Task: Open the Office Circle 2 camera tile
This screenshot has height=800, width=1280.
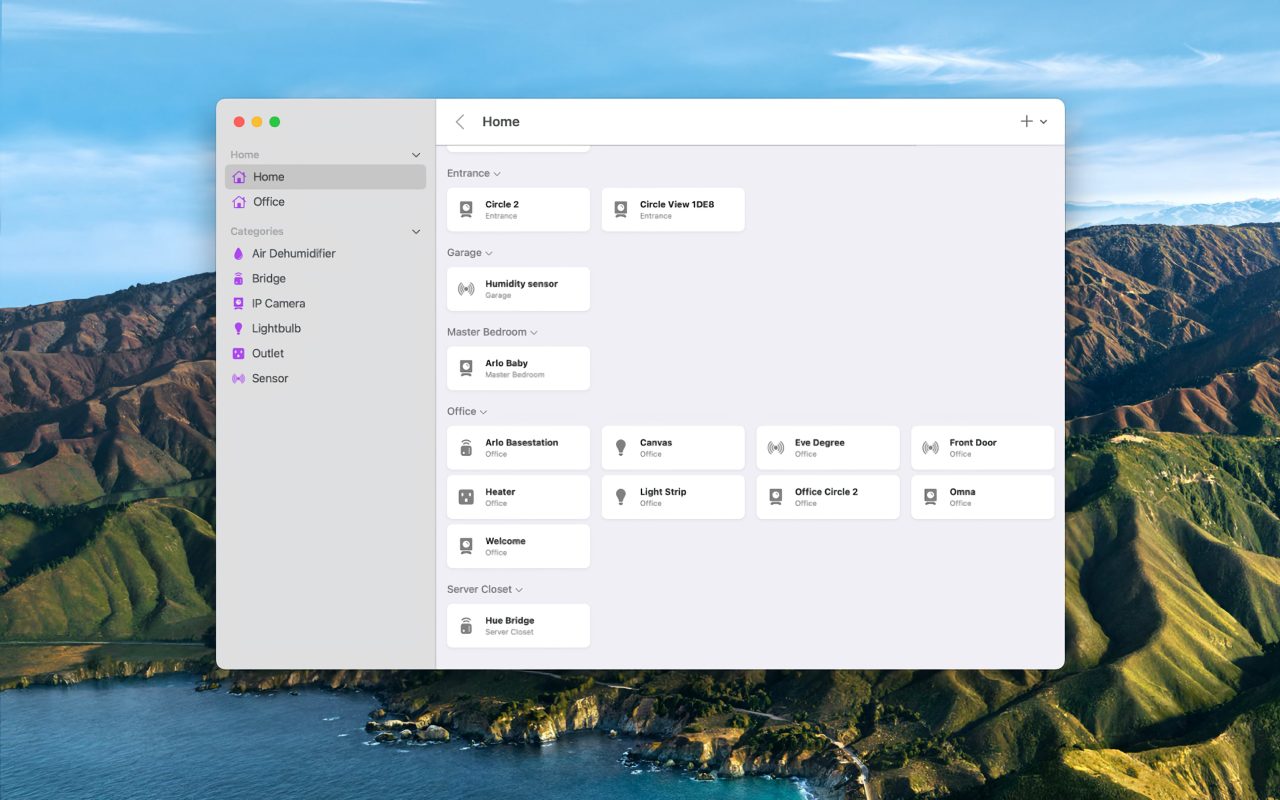Action: [828, 497]
